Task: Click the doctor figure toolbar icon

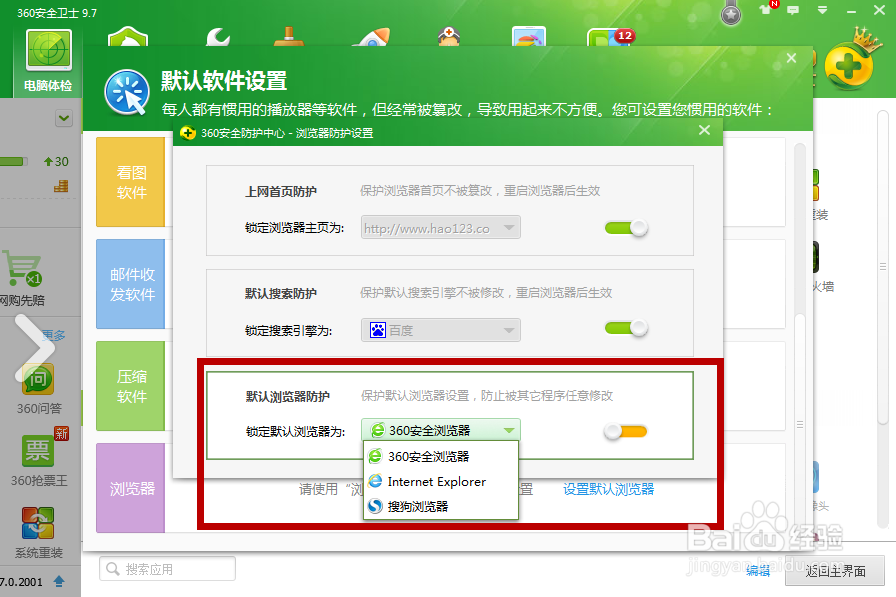Action: [x=449, y=37]
